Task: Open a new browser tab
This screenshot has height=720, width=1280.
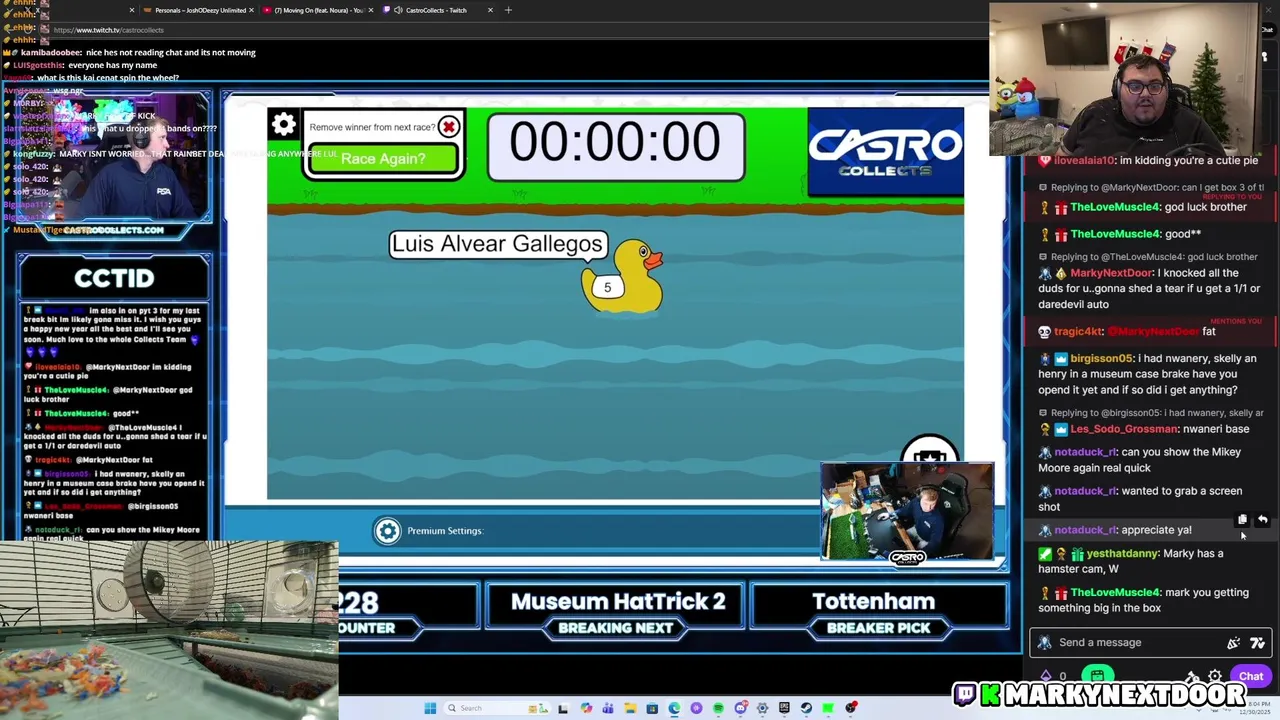Action: (508, 10)
